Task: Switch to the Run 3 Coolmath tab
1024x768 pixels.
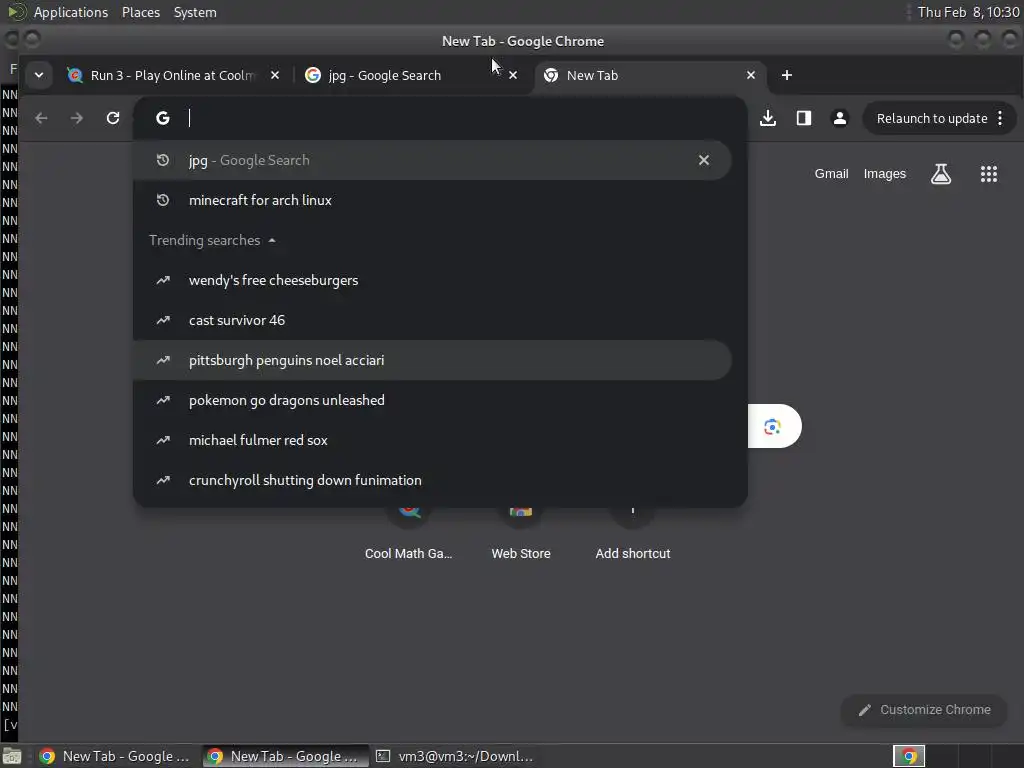Action: (x=173, y=75)
